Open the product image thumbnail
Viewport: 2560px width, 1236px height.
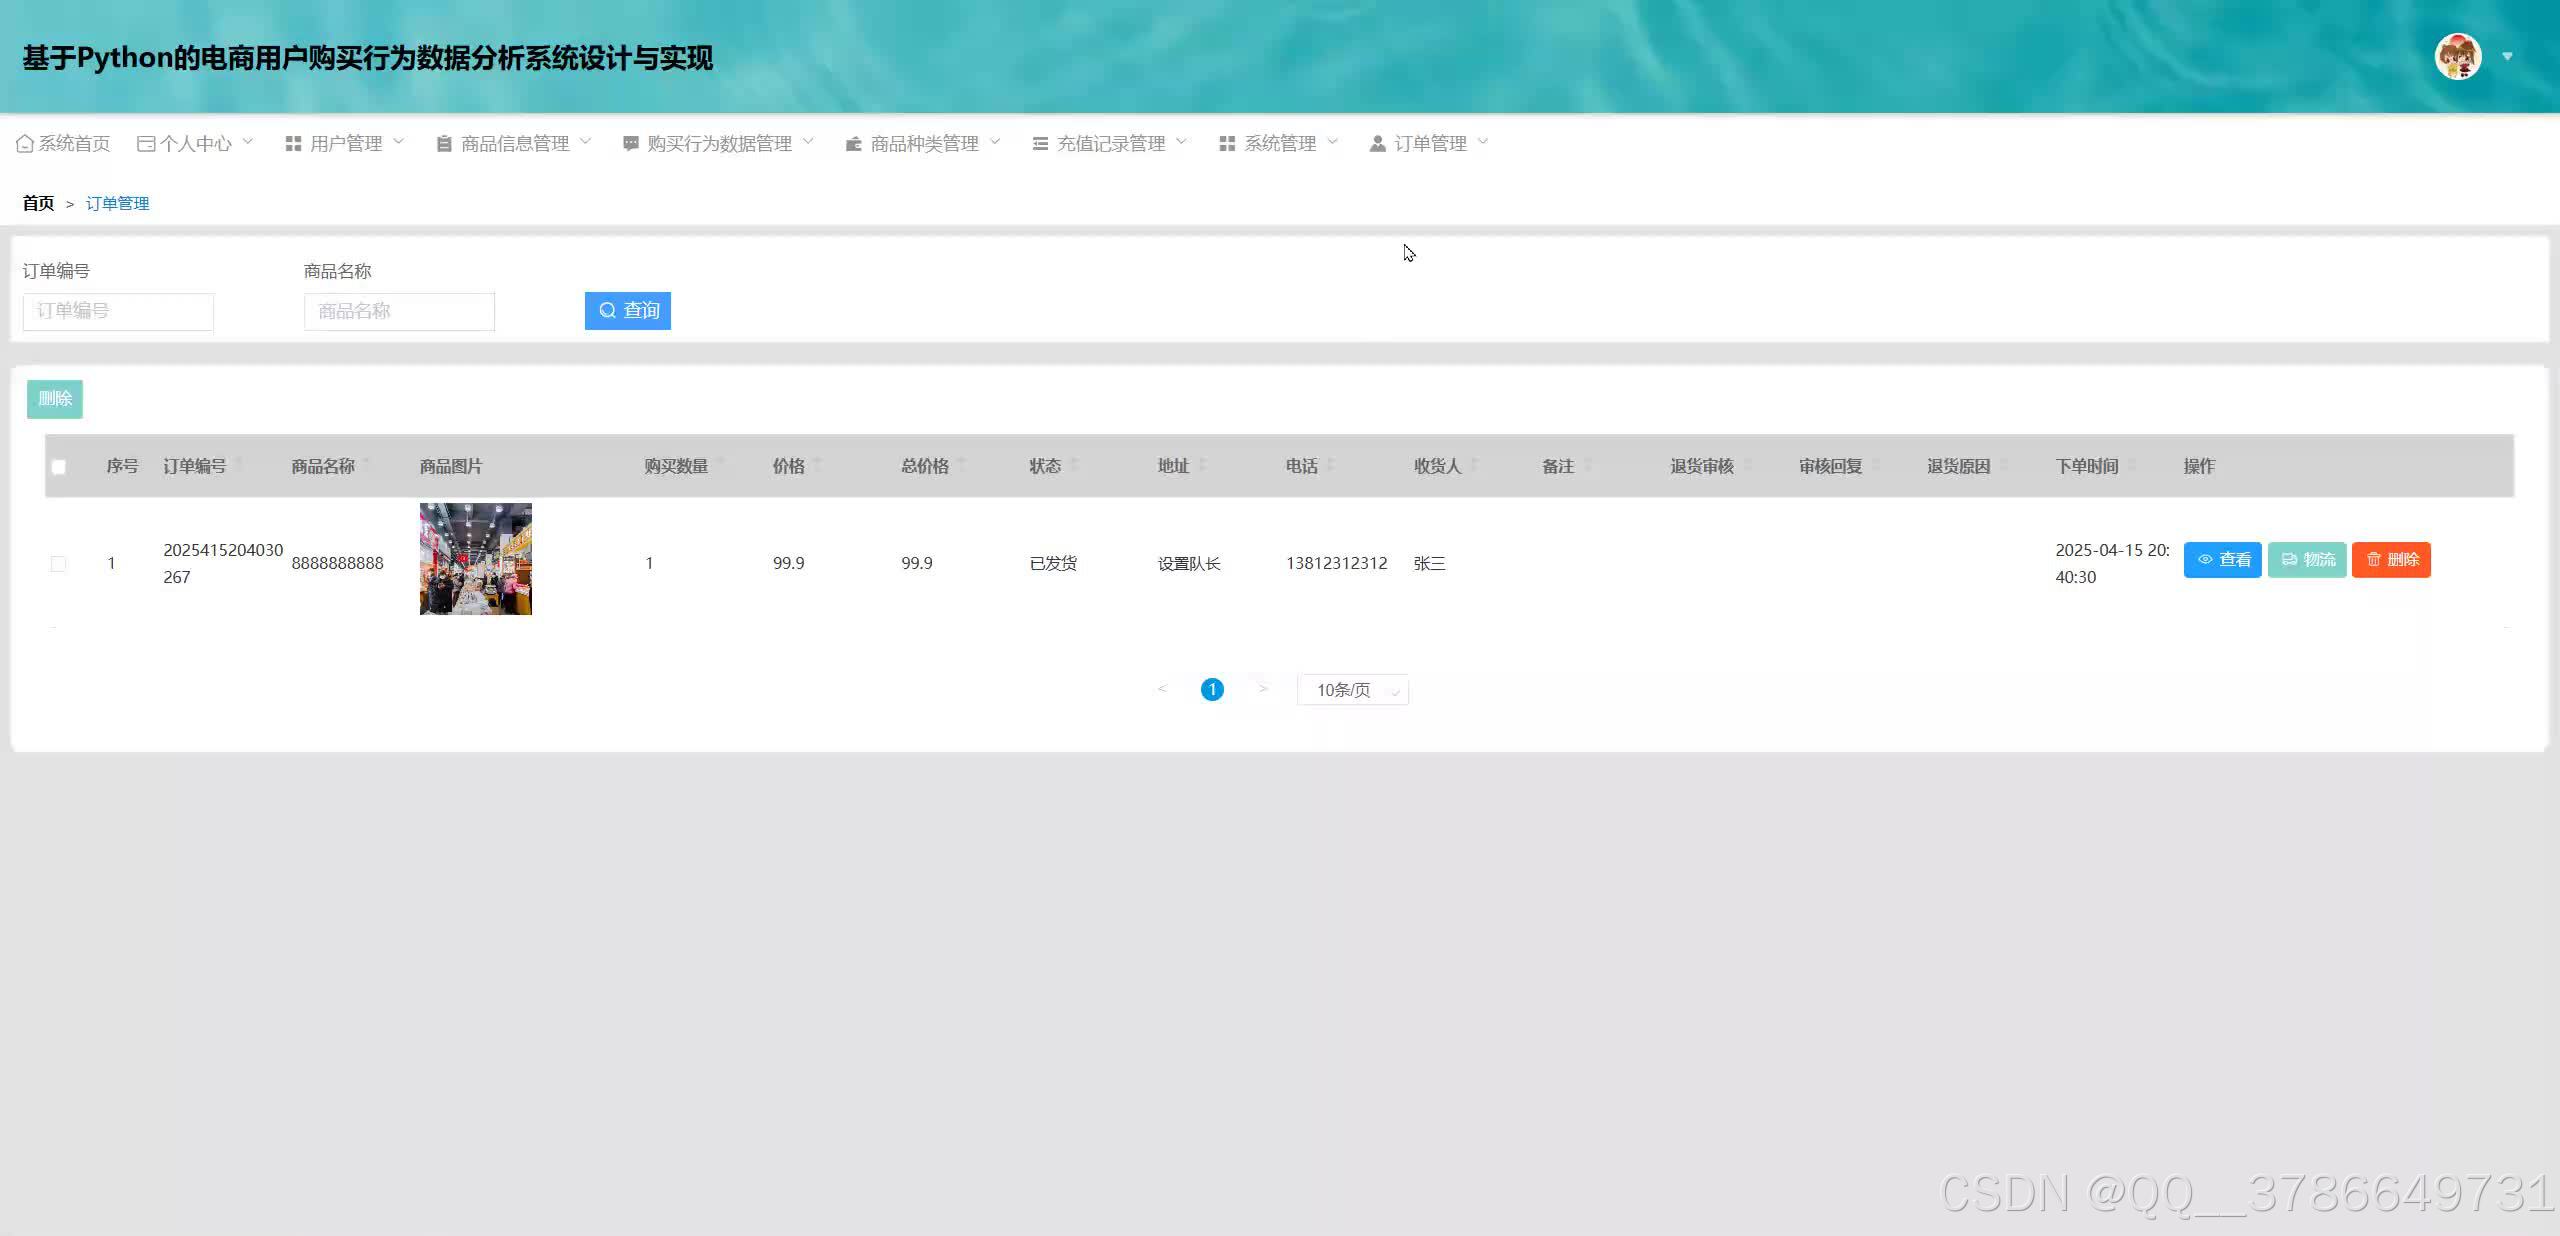pos(475,559)
